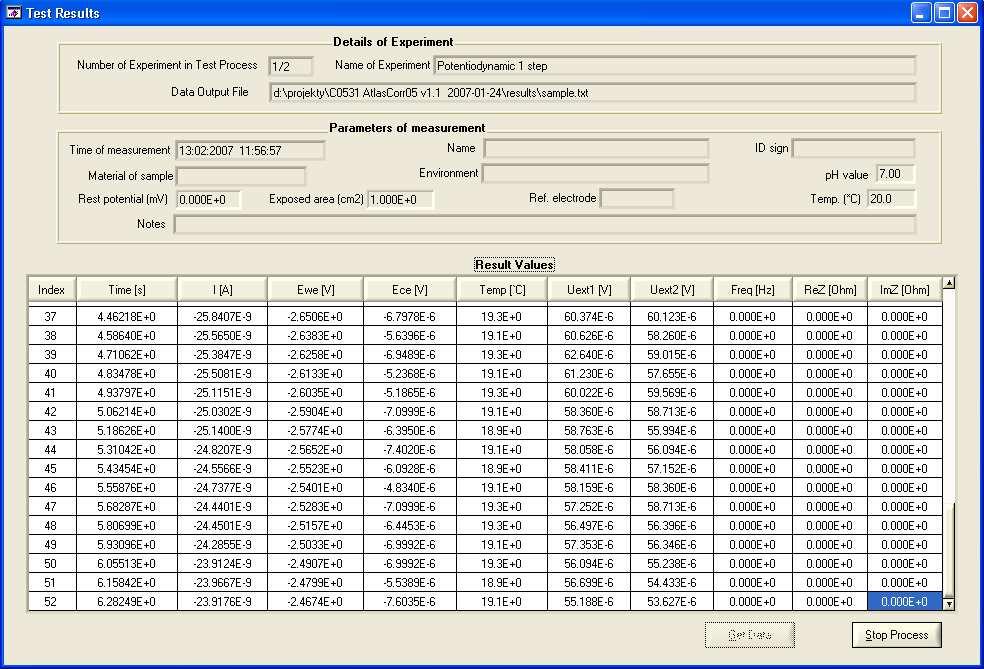The width and height of the screenshot is (984, 669).
Task: Click the table scrollbar up arrow
Action: point(949,283)
